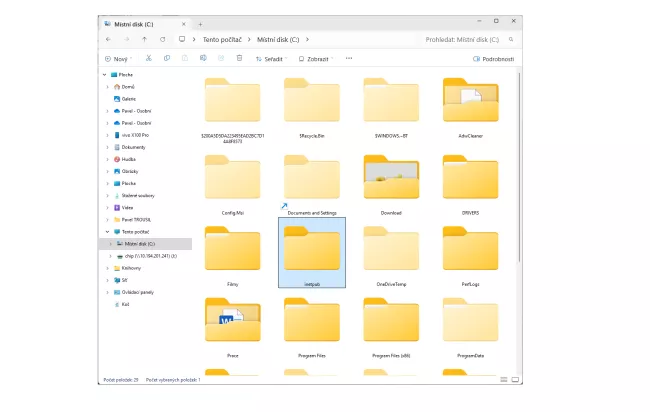Click the Rename icon in toolbar
This screenshot has width=650, height=412.
[x=203, y=58]
